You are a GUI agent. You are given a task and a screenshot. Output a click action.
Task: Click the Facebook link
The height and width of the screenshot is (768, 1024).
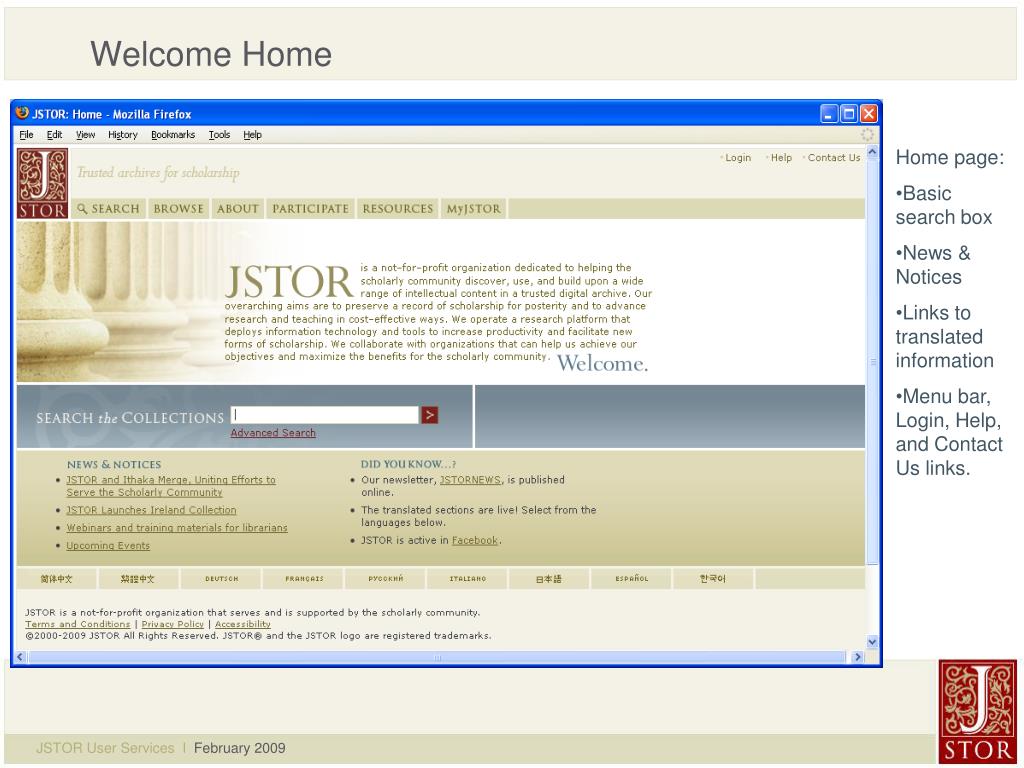475,541
